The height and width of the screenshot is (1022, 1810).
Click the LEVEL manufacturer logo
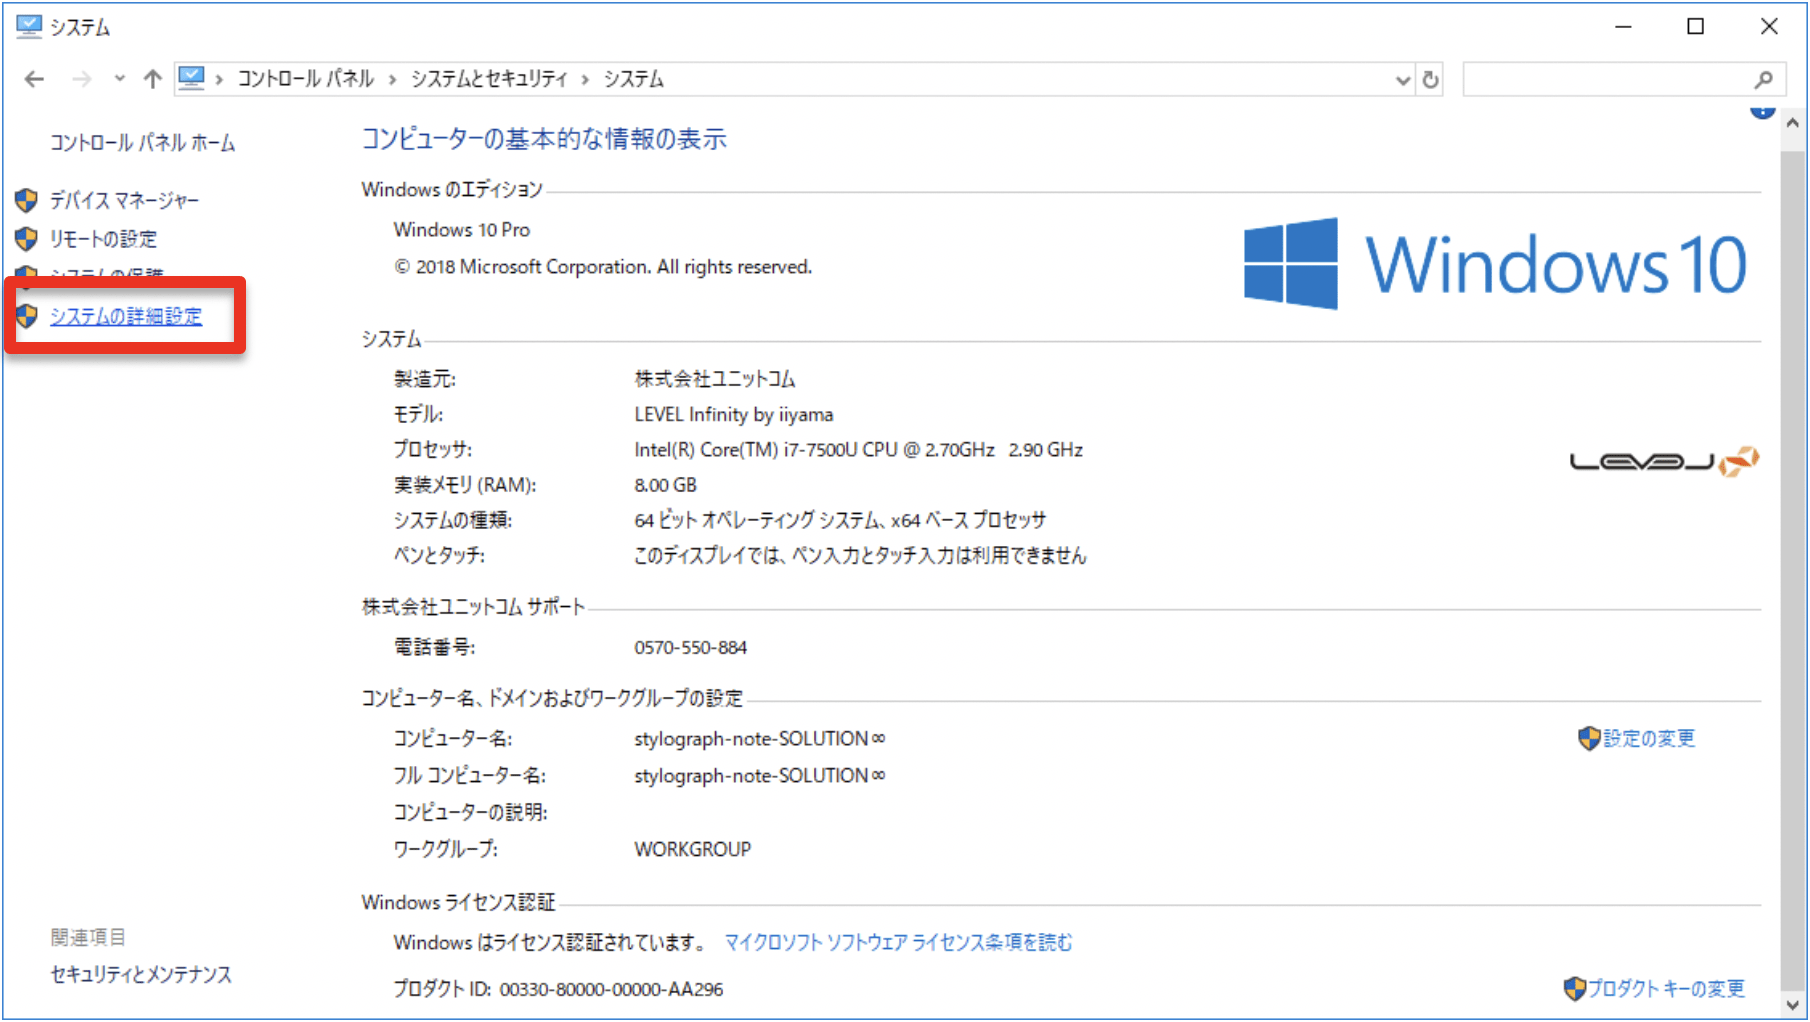coord(1664,461)
